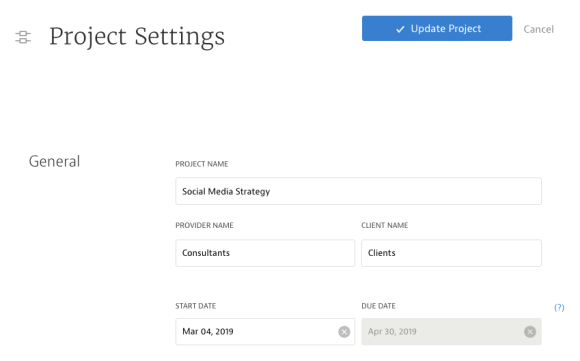Save changes with Update Project button
This screenshot has height=361, width=580.
[x=437, y=28]
